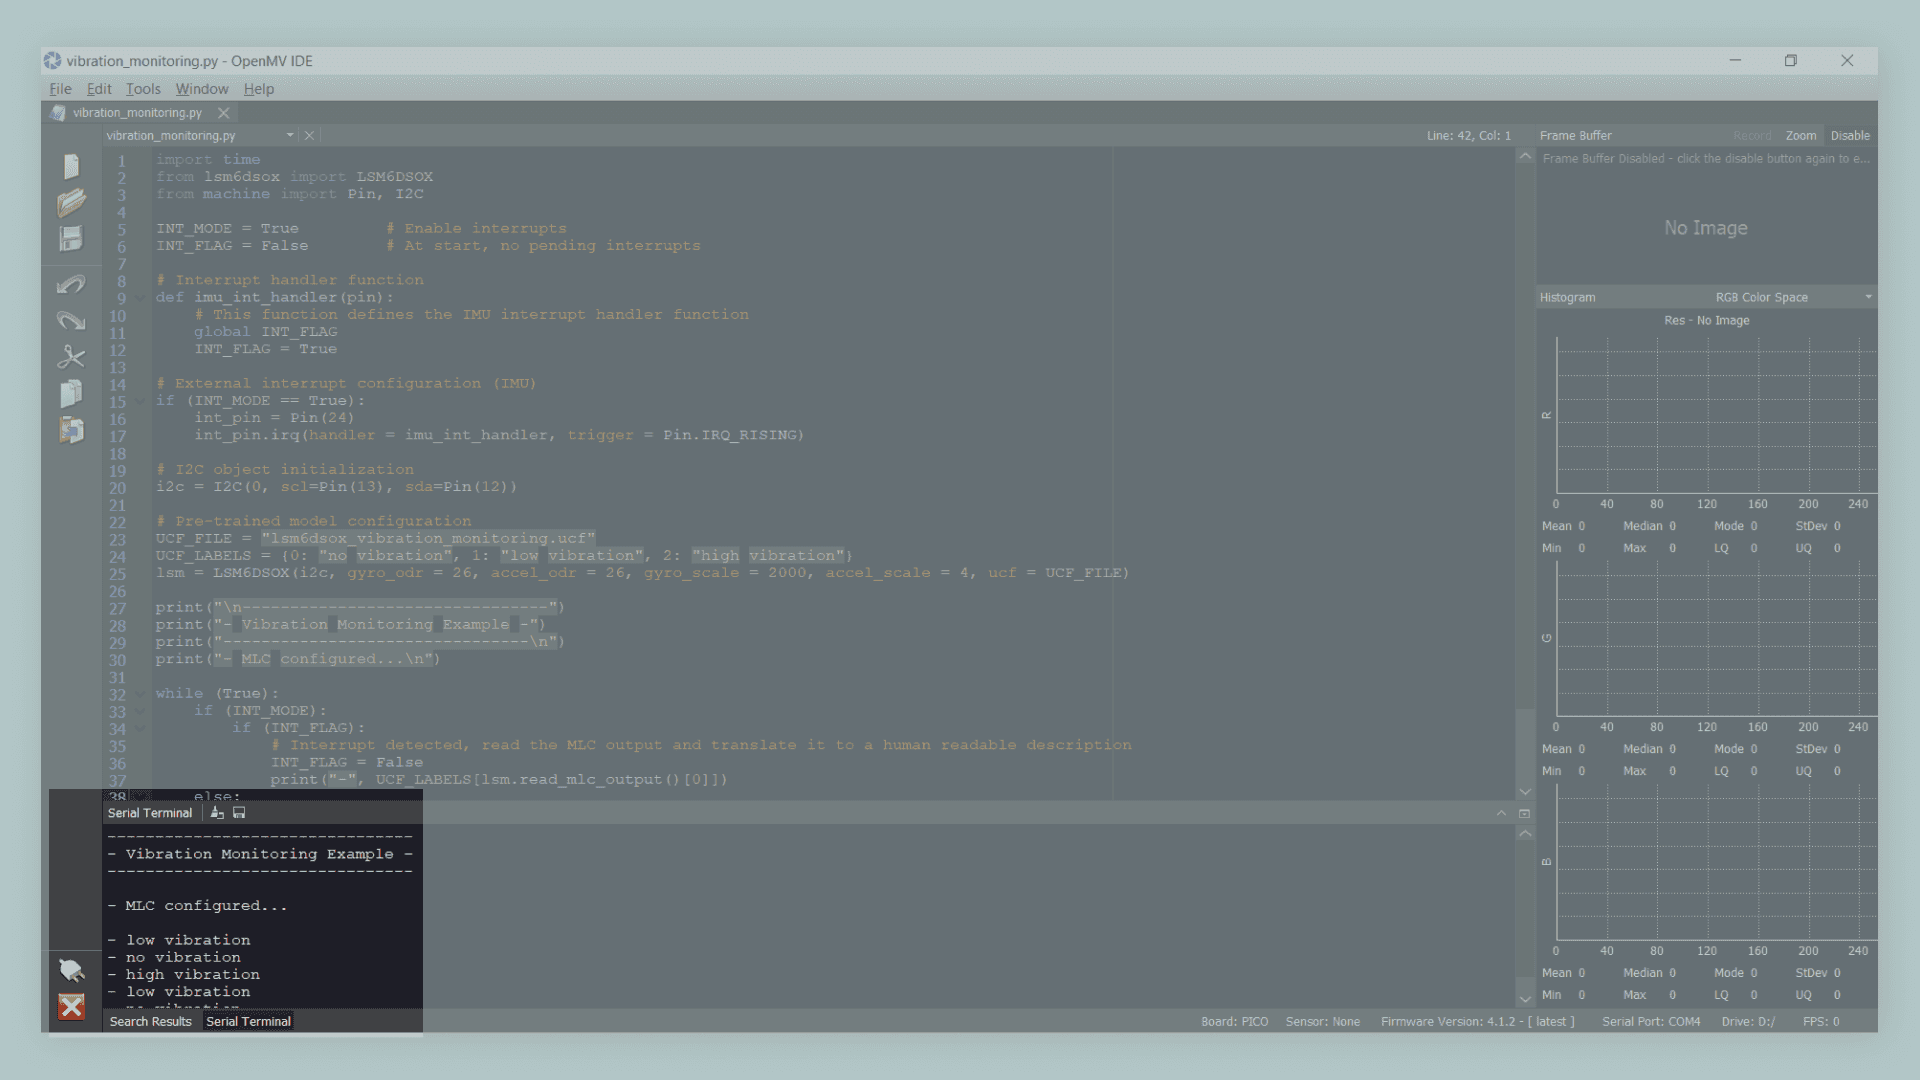Click the Connect plug icon

[x=71, y=970]
